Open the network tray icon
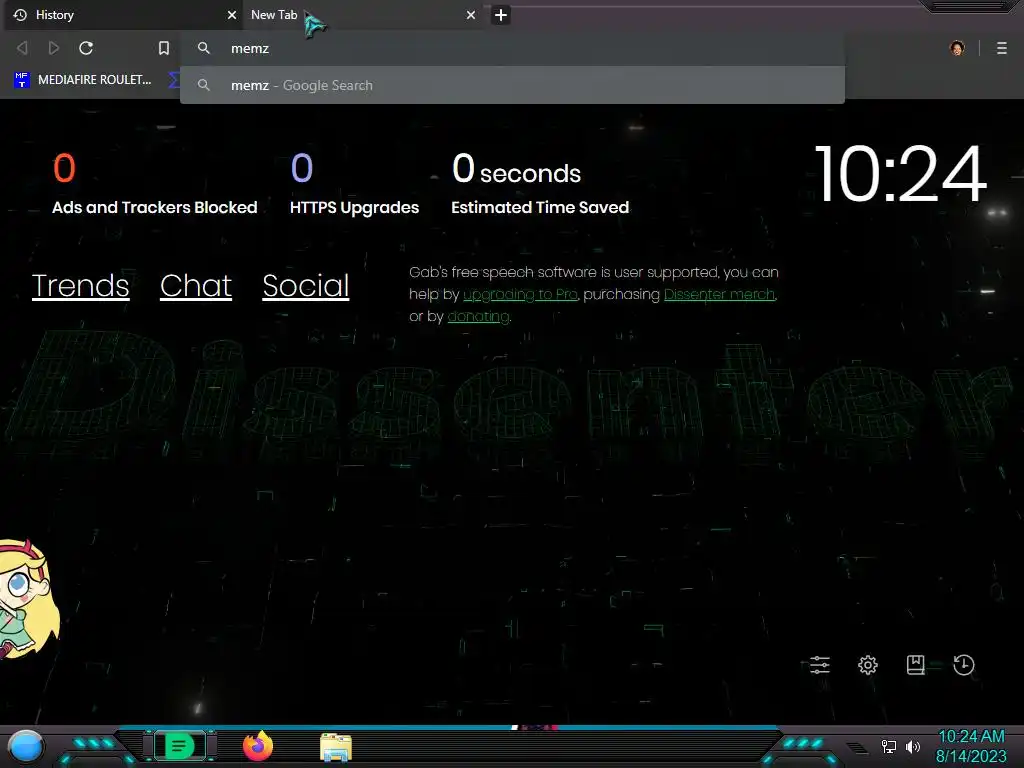1024x768 pixels. [x=888, y=746]
